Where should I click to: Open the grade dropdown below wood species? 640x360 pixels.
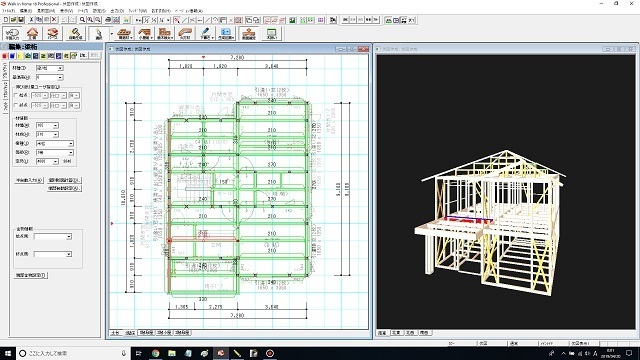(55, 153)
